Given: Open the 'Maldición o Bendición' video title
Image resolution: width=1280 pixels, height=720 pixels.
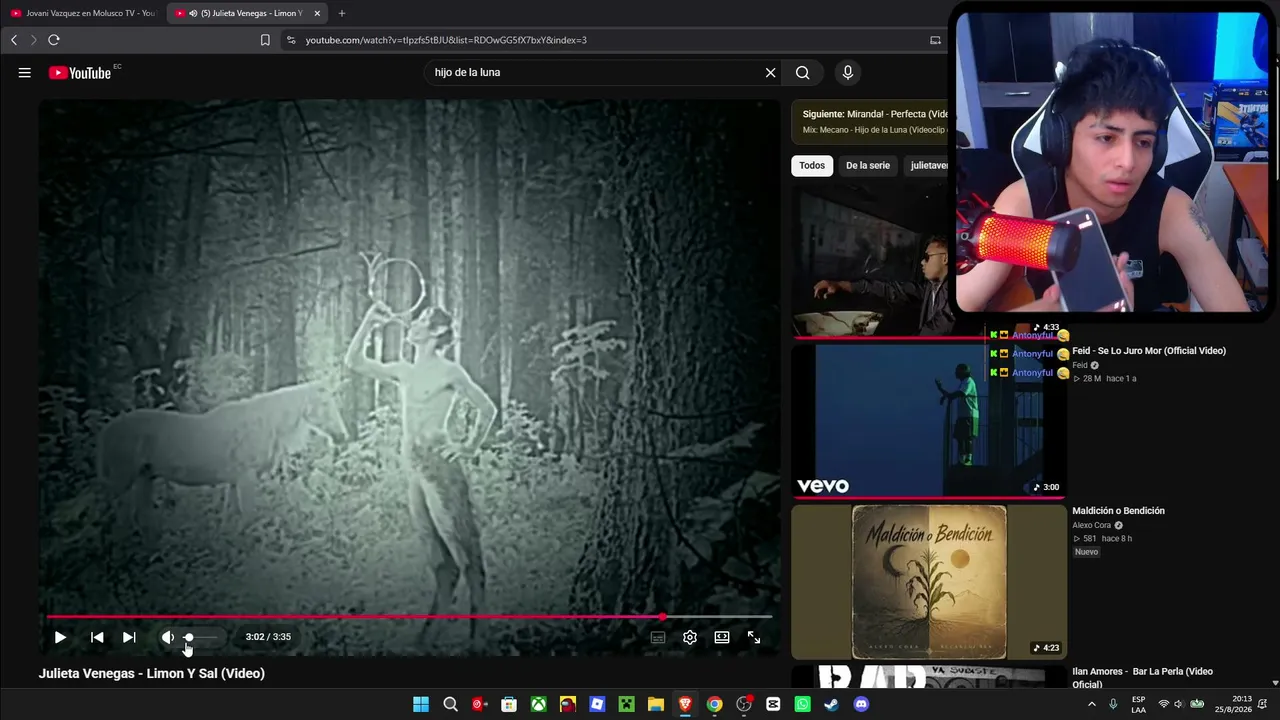Looking at the screenshot, I should [x=1119, y=511].
